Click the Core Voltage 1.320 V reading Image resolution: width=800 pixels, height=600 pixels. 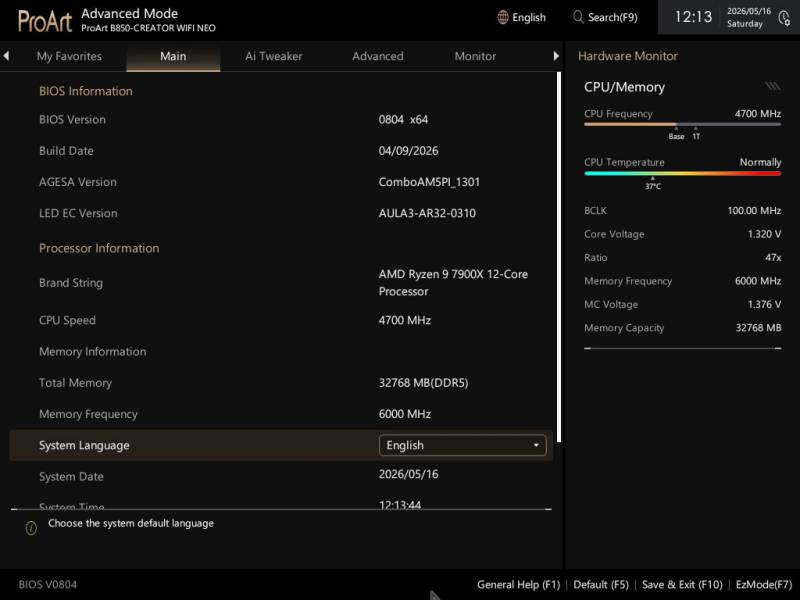[682, 234]
